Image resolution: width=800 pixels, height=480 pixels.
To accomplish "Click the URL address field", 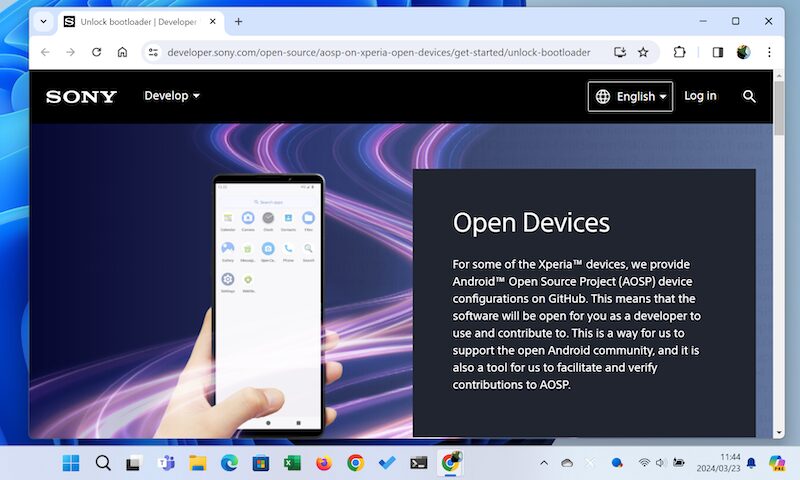I will tap(380, 52).
